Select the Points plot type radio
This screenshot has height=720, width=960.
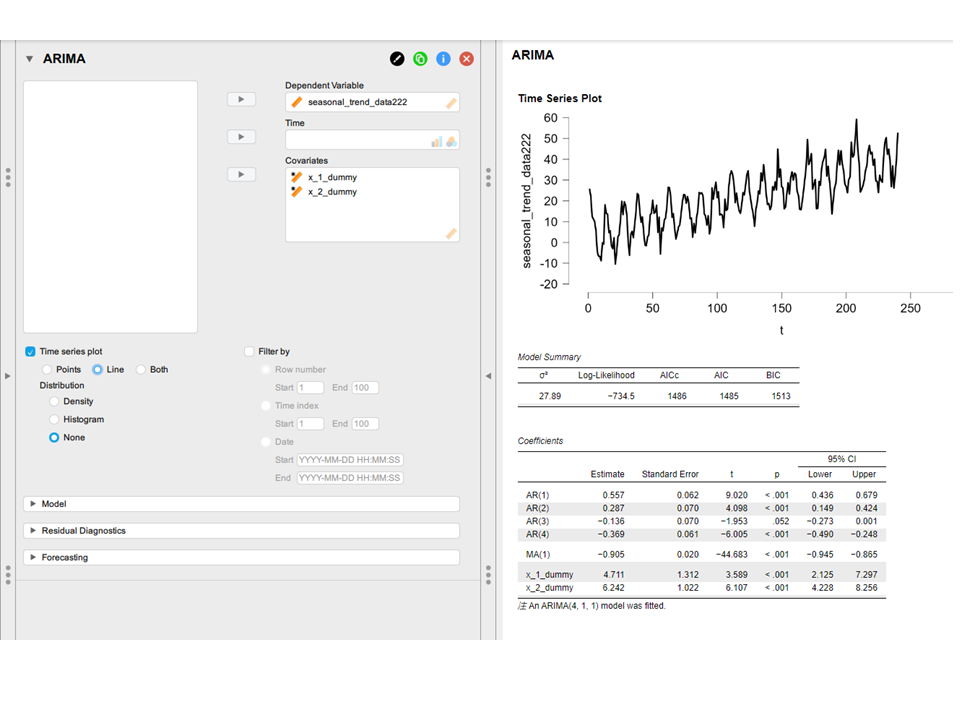(46, 370)
